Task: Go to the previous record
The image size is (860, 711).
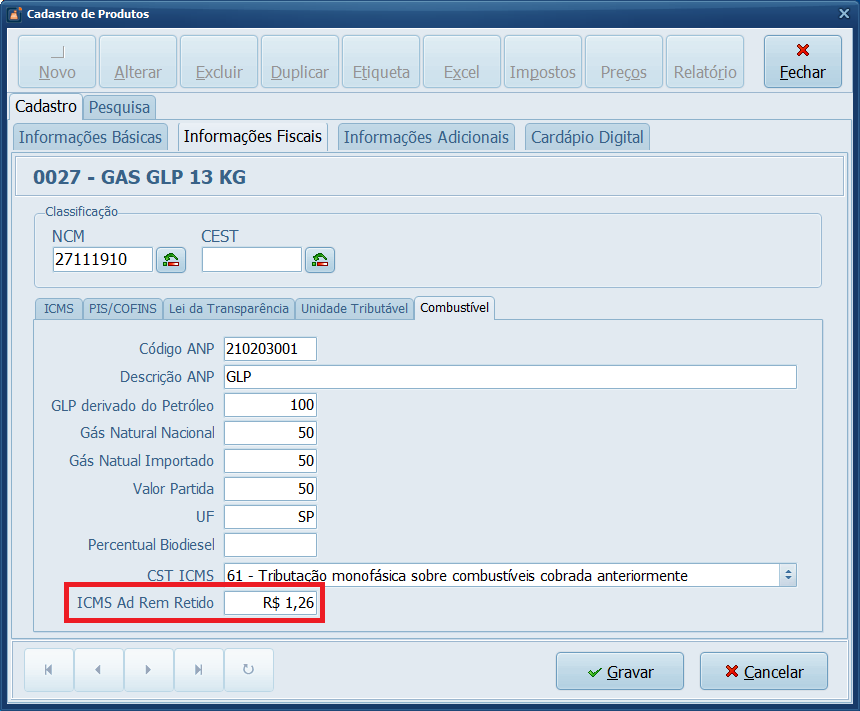Action: [98, 670]
